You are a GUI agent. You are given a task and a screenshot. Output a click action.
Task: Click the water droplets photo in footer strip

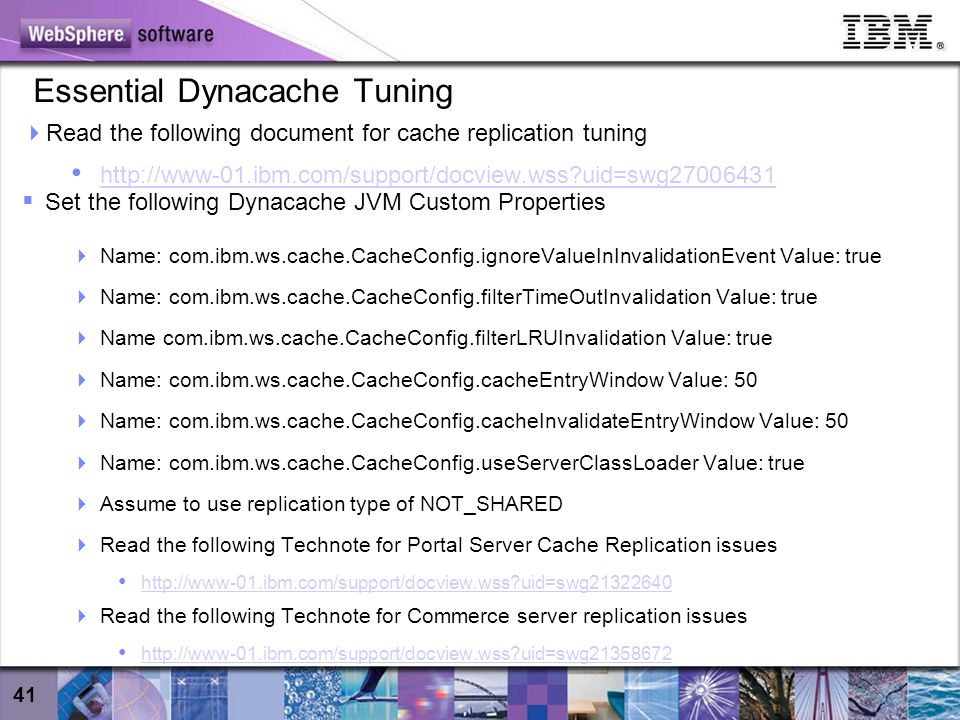click(310, 694)
